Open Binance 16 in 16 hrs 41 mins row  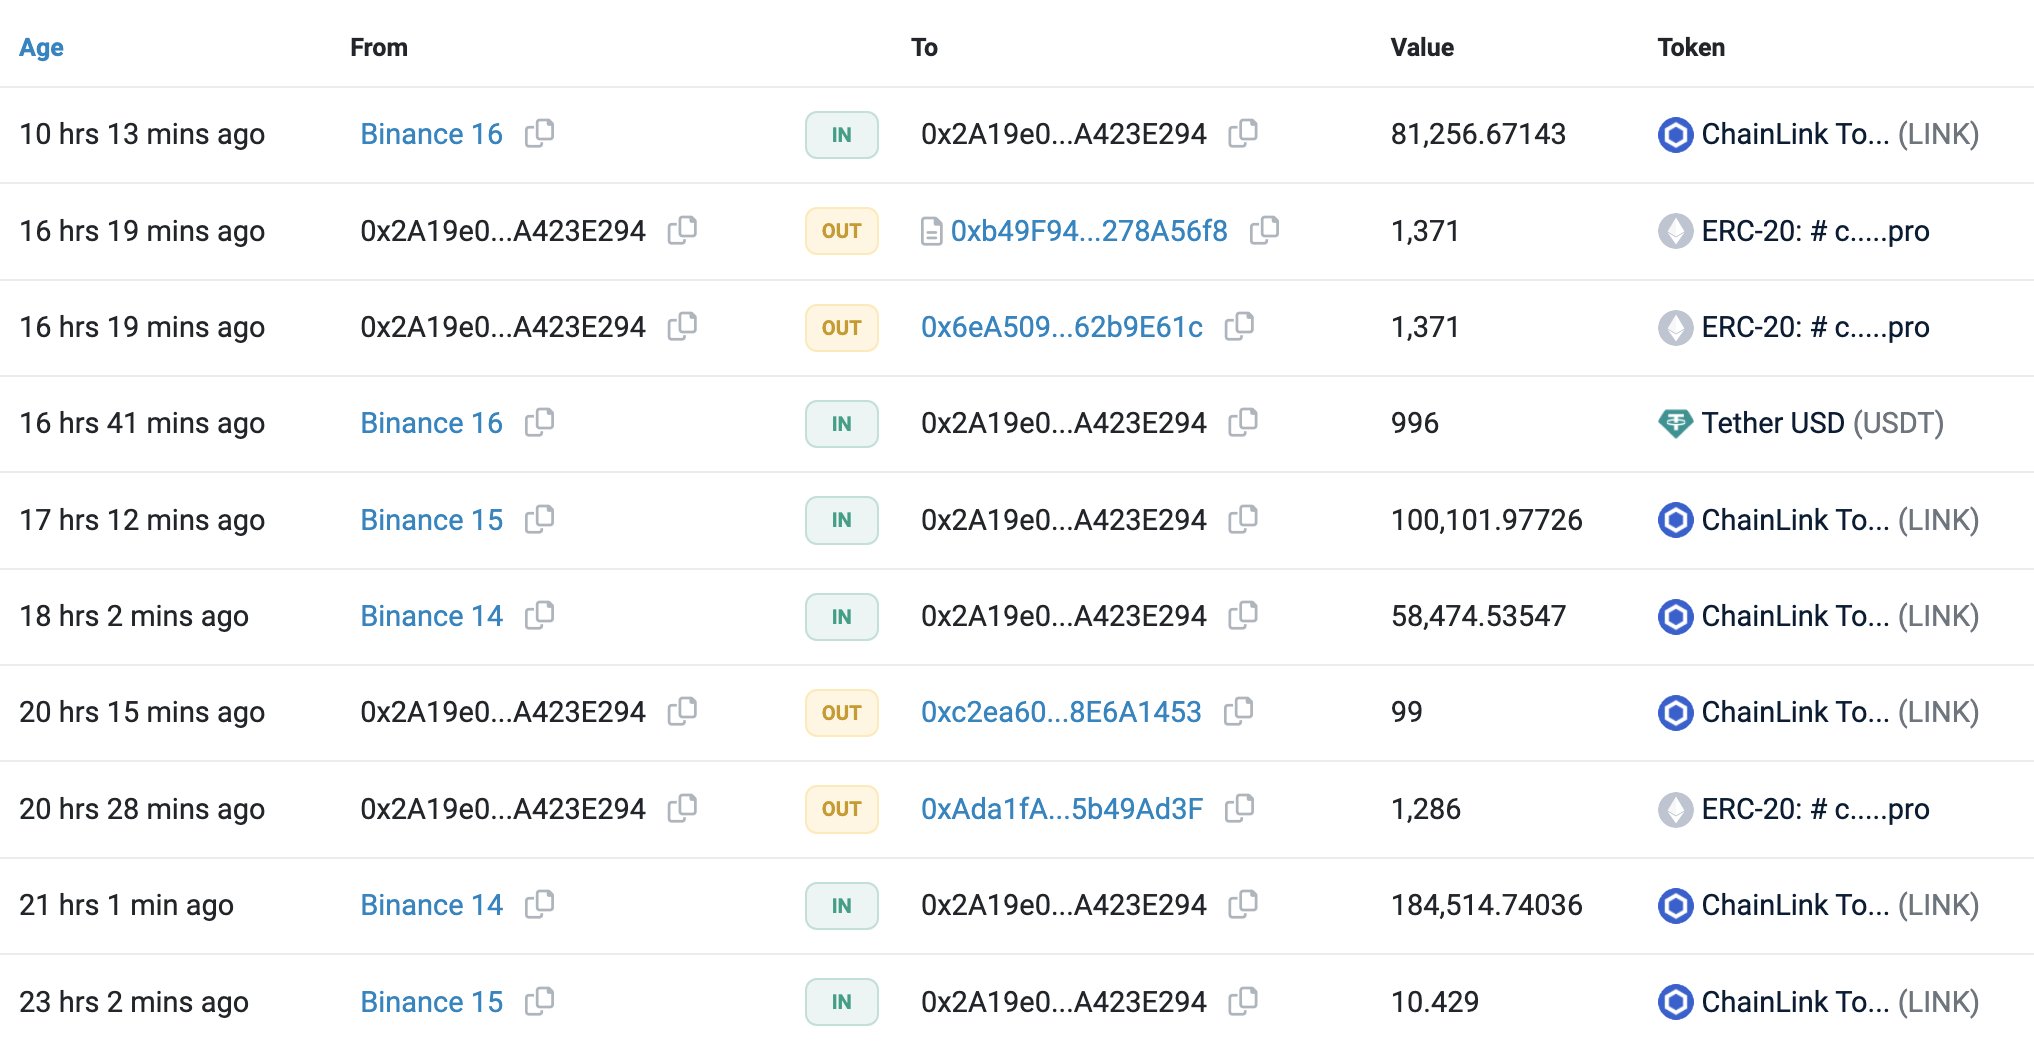(431, 423)
